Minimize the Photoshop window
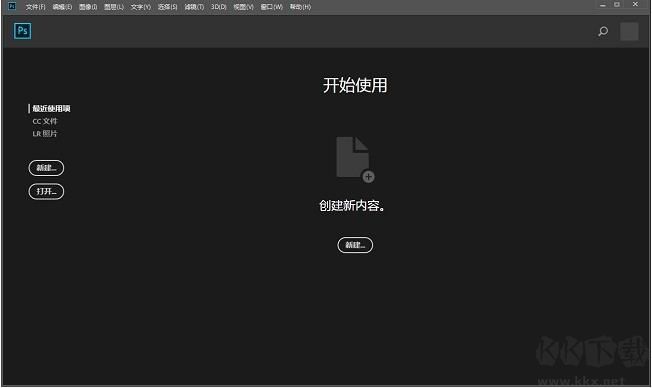This screenshot has height=388, width=652. [603, 5]
